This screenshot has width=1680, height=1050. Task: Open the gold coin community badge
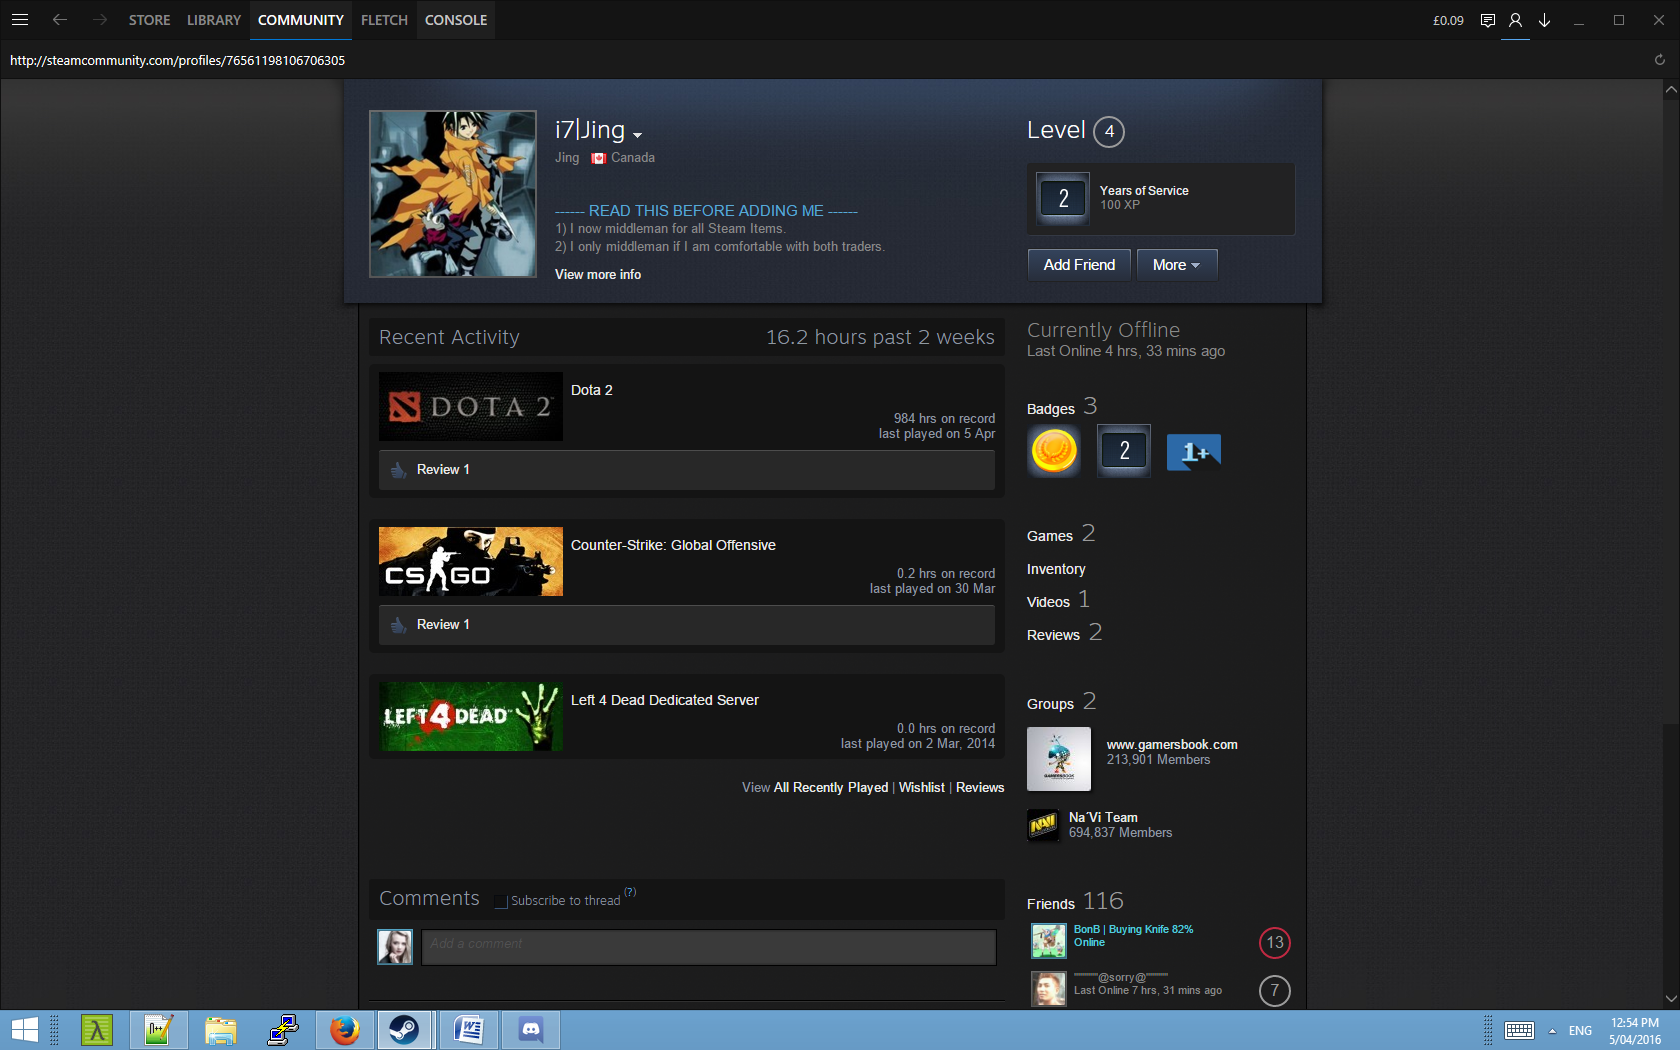point(1054,451)
